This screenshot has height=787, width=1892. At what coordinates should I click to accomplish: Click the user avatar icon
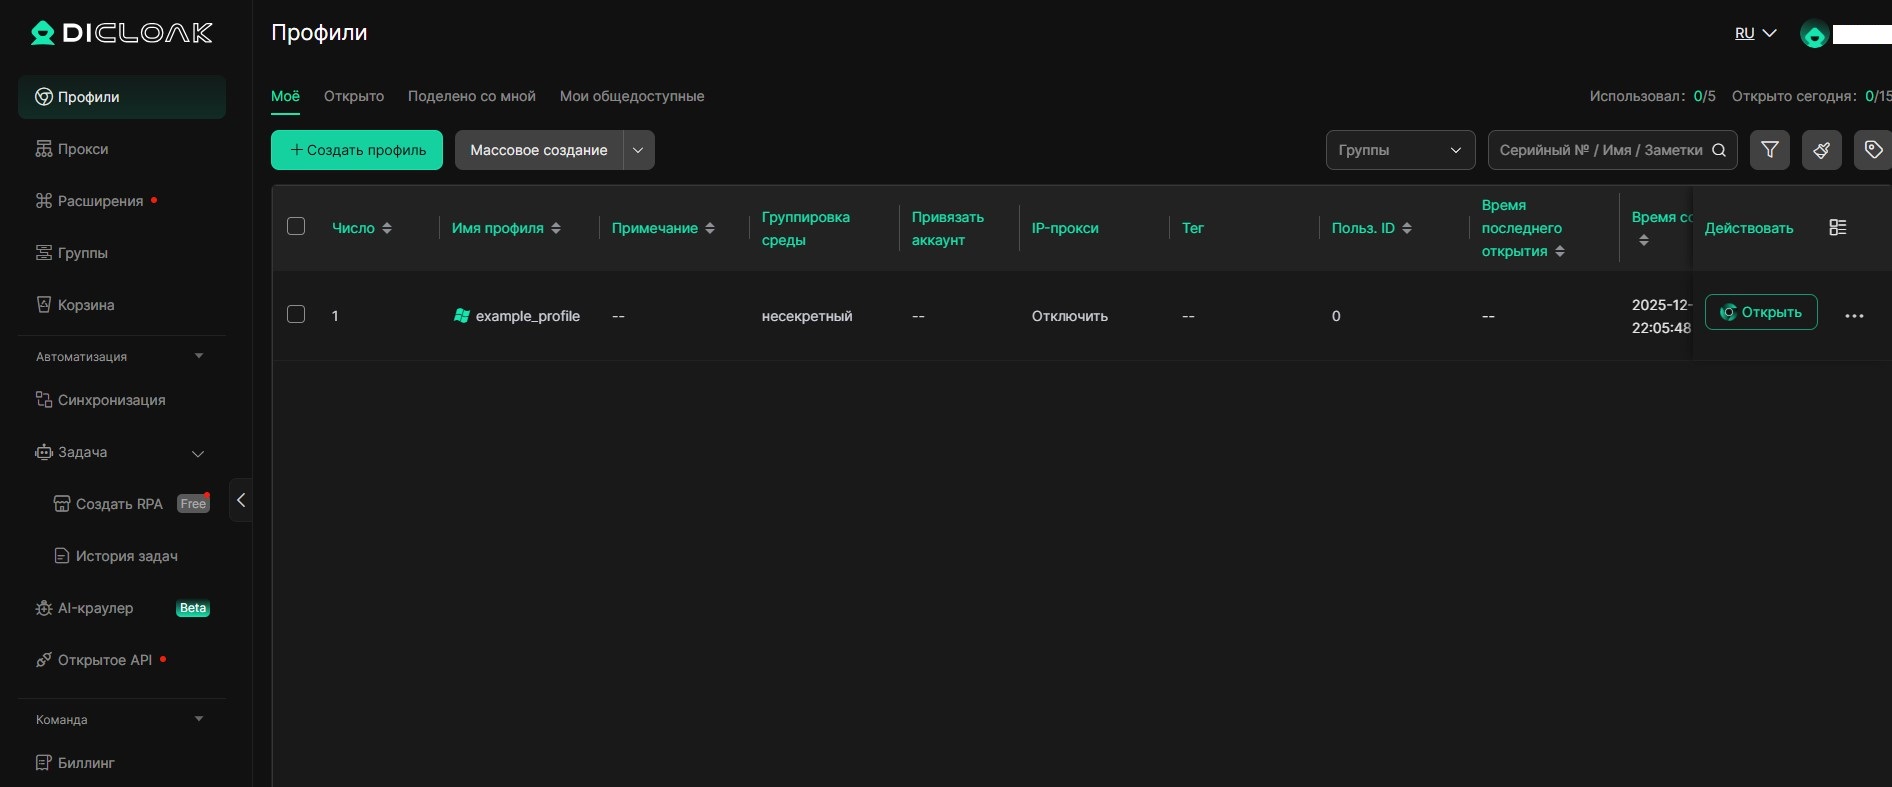(1813, 35)
